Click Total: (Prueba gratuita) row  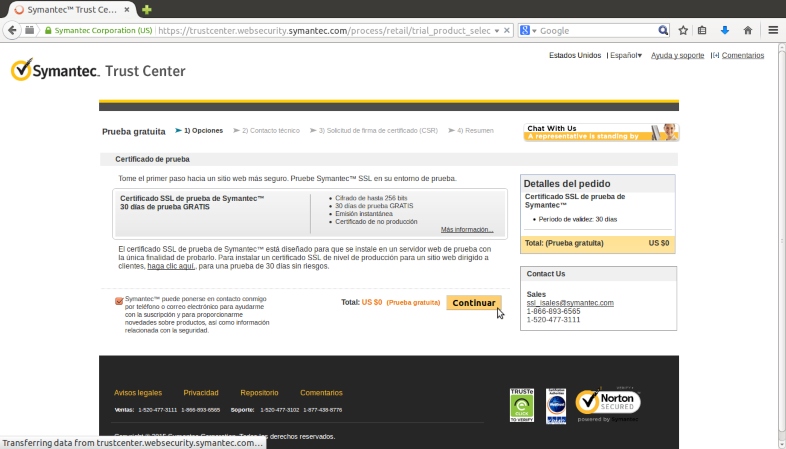point(598,244)
